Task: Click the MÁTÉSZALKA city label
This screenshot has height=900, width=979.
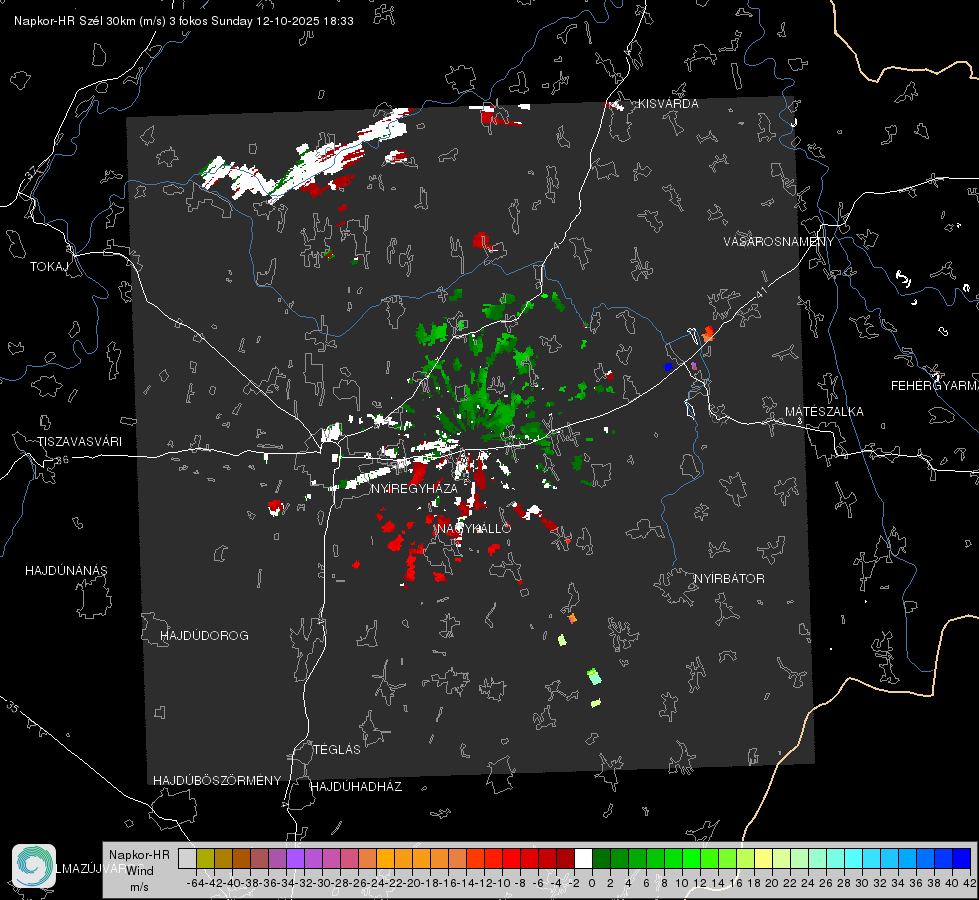Action: point(824,412)
